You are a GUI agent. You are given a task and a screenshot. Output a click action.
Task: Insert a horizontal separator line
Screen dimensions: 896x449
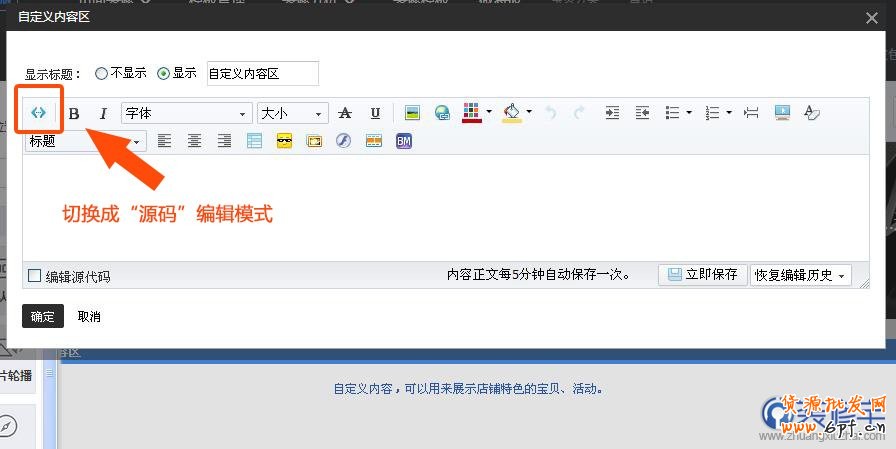751,113
